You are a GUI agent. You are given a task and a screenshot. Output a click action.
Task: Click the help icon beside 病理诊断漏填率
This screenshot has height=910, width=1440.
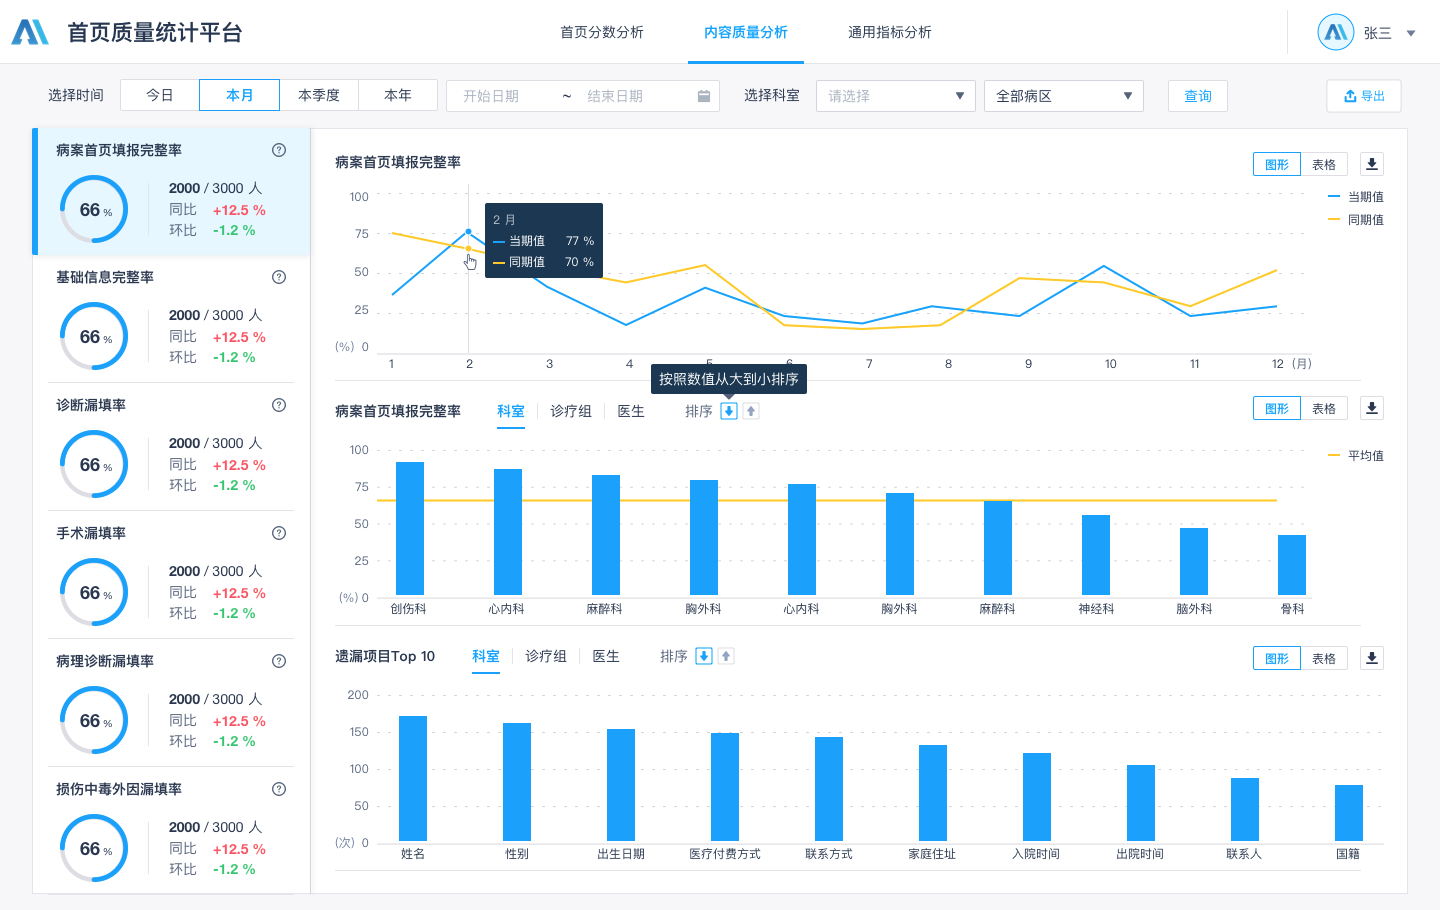(279, 661)
